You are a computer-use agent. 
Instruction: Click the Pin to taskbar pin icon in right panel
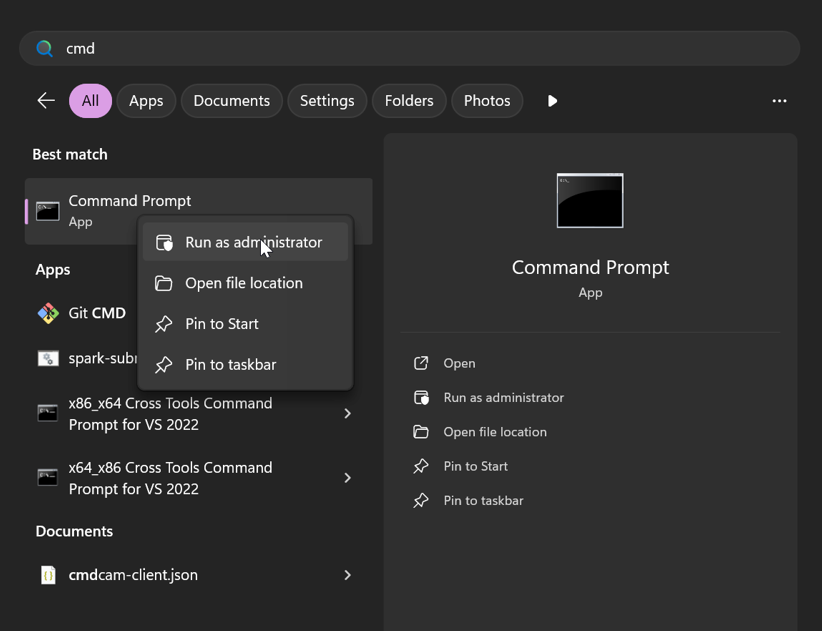pyautogui.click(x=421, y=501)
